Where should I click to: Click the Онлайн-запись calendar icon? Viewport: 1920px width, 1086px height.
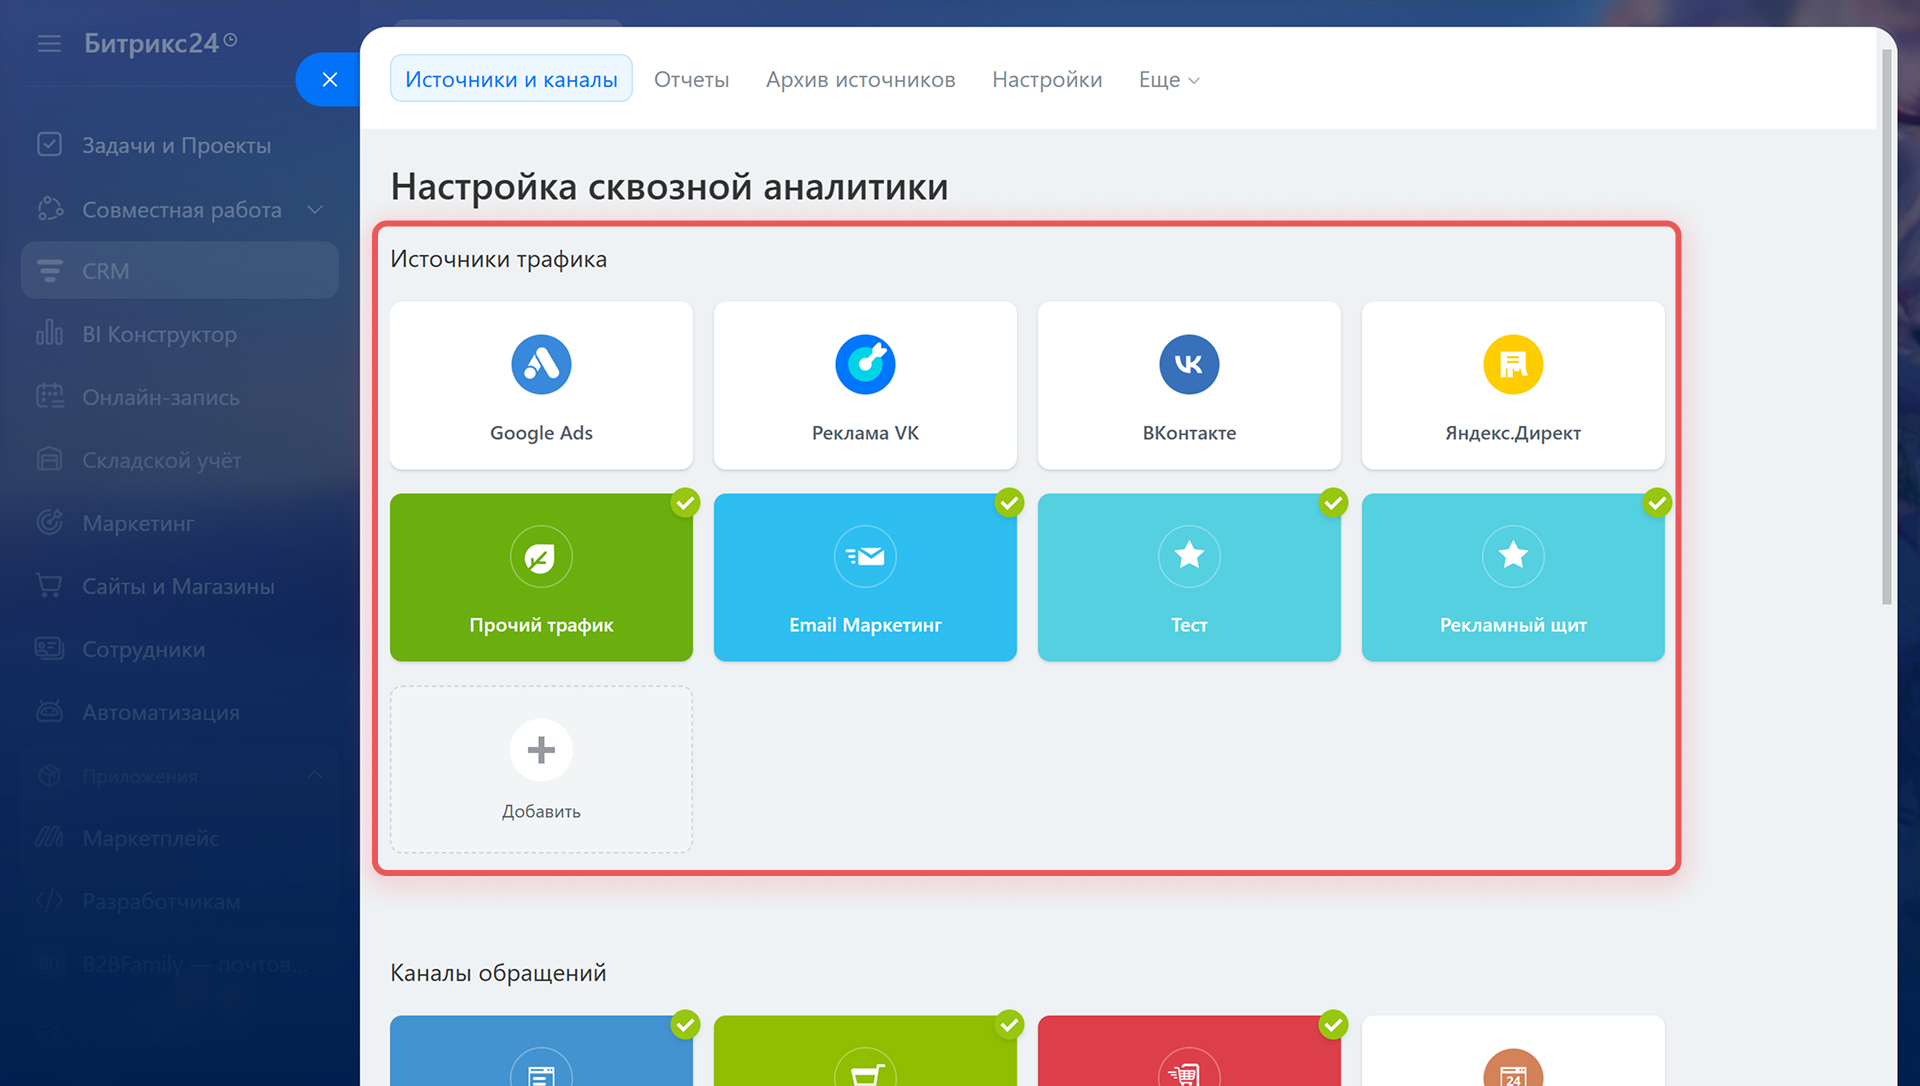tap(49, 397)
